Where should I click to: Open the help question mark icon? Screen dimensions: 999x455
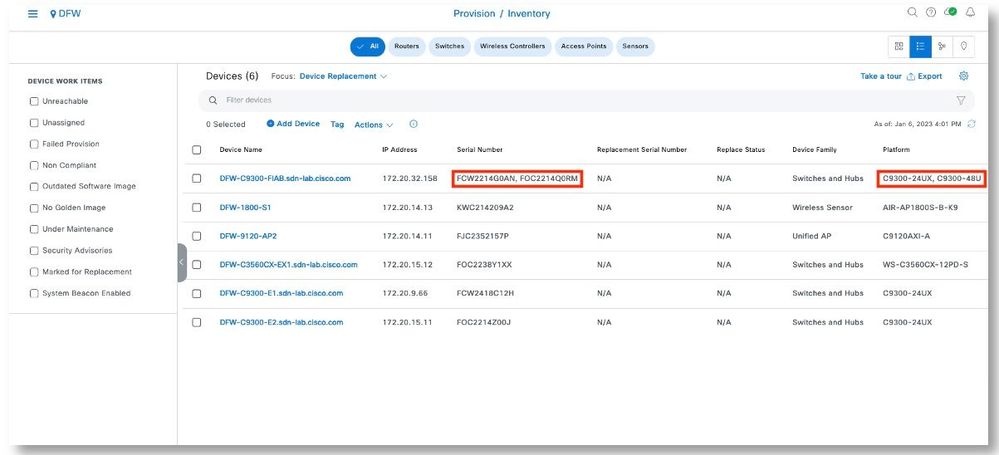point(931,12)
